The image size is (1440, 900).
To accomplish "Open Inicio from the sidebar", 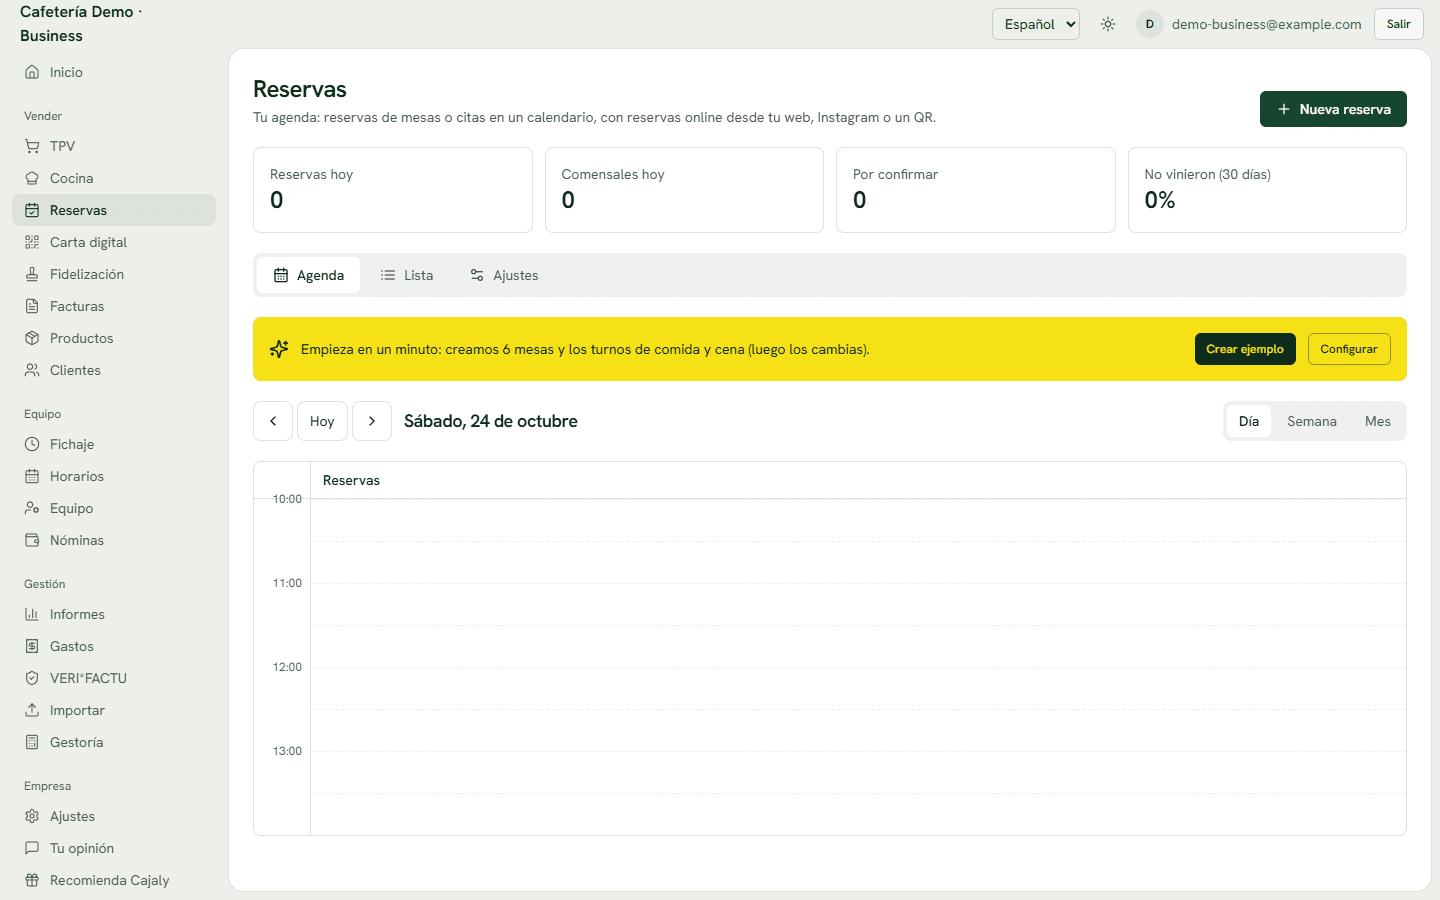I will coord(114,72).
